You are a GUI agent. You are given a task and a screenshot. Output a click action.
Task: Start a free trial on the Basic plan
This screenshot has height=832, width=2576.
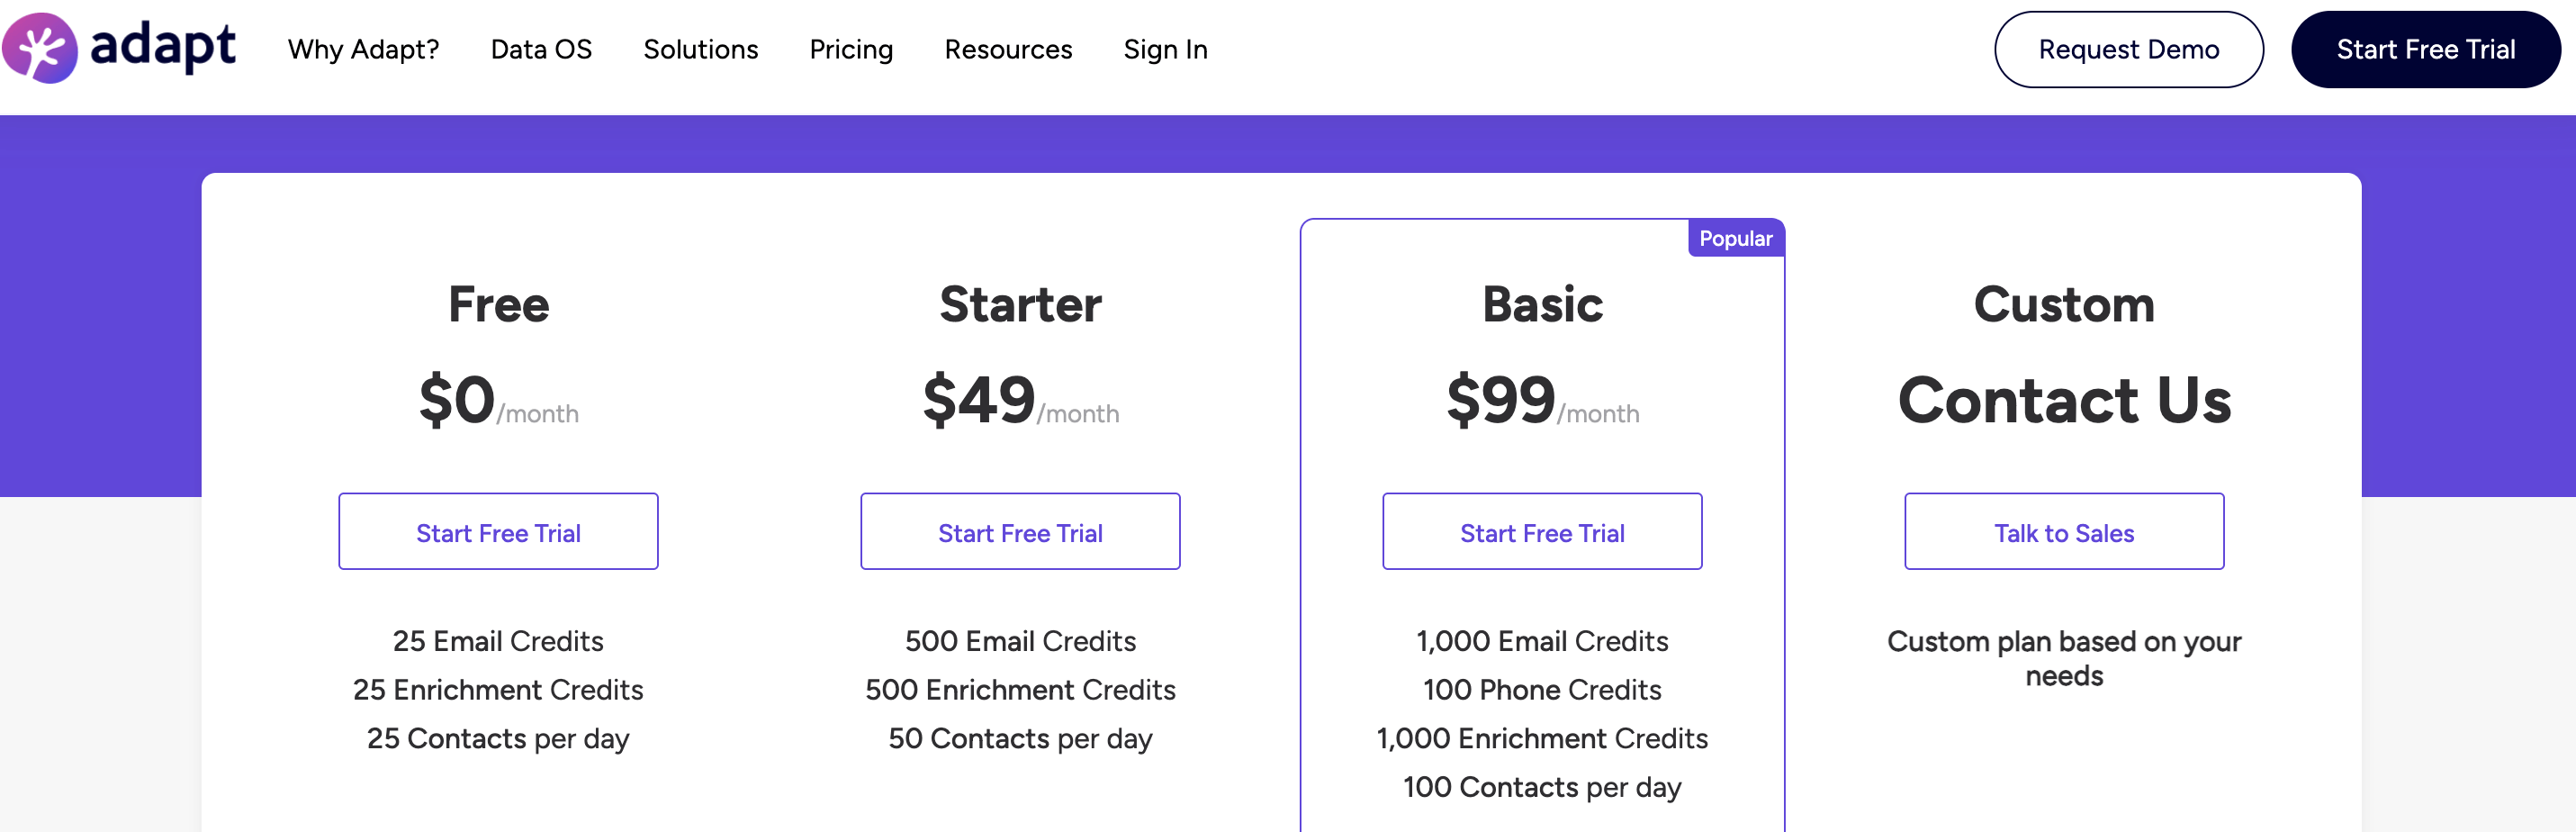pyautogui.click(x=1542, y=531)
